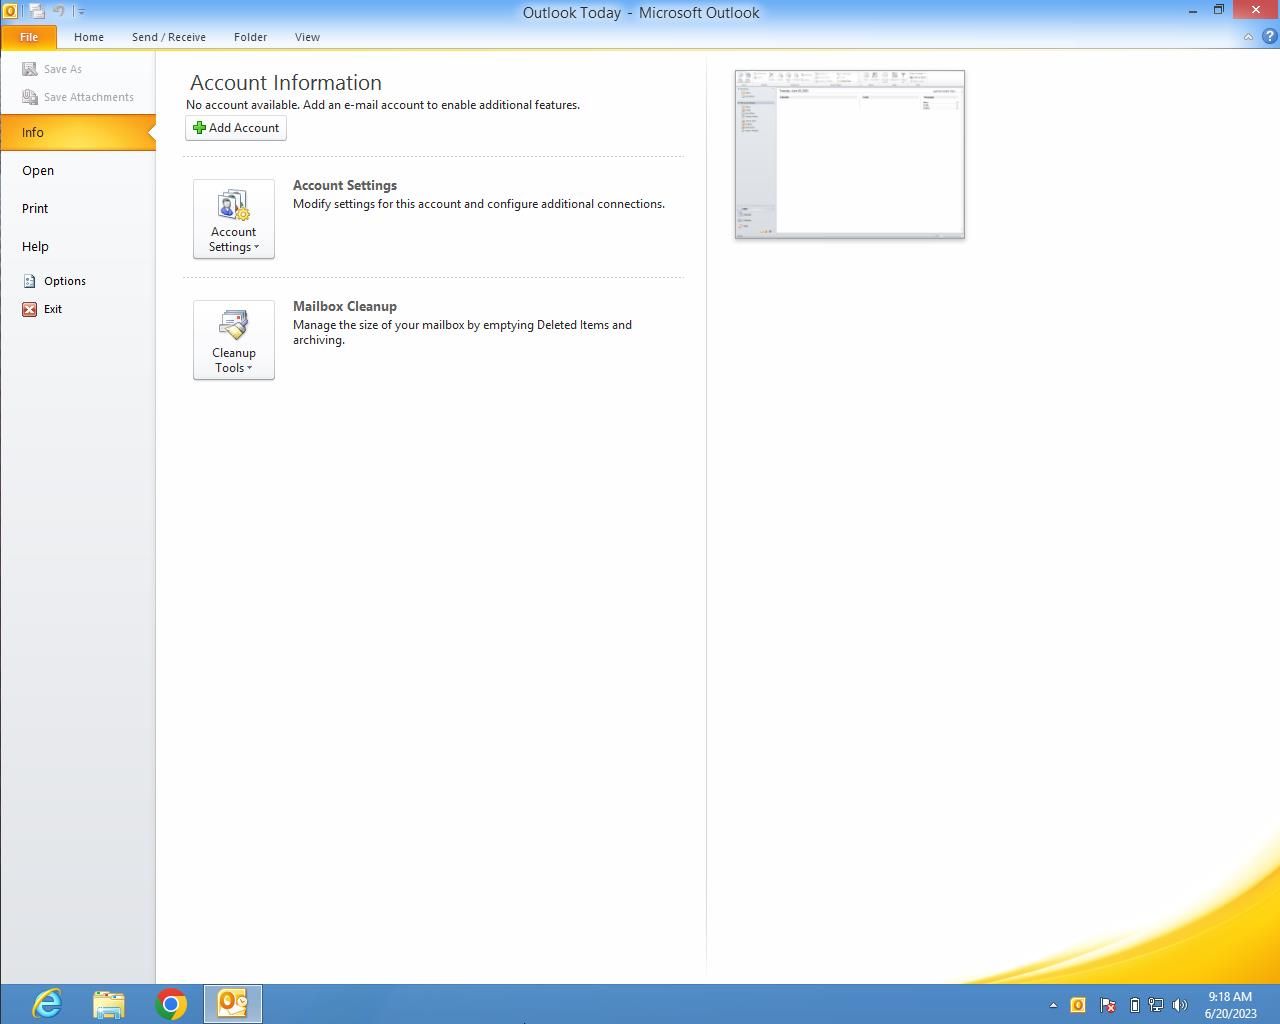
Task: Open File Explorer from the taskbar
Action: (109, 1004)
